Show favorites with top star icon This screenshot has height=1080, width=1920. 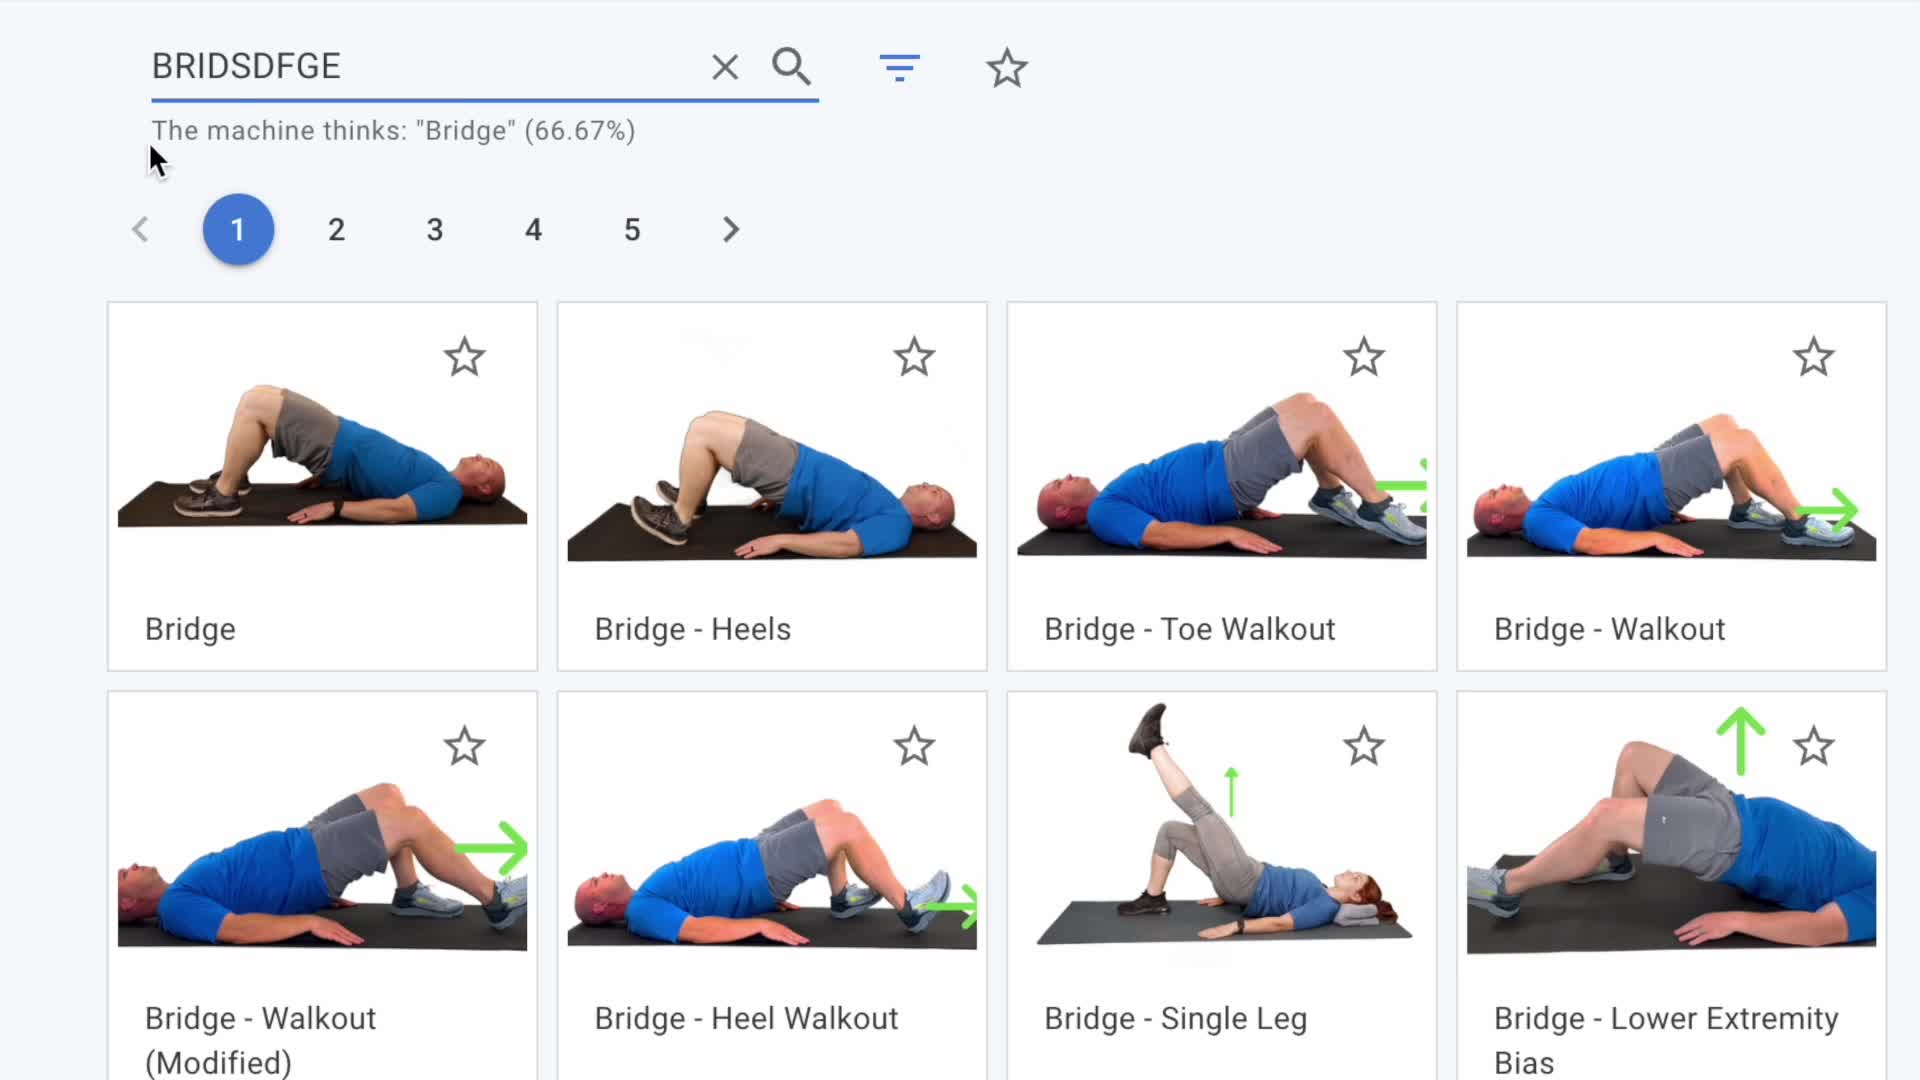pyautogui.click(x=1007, y=68)
